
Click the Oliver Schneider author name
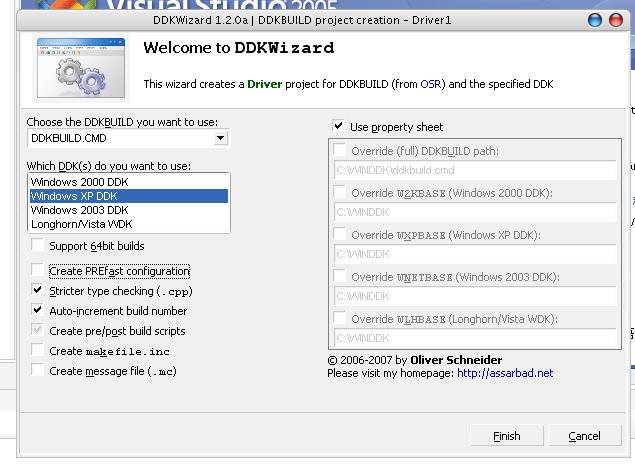point(456,360)
